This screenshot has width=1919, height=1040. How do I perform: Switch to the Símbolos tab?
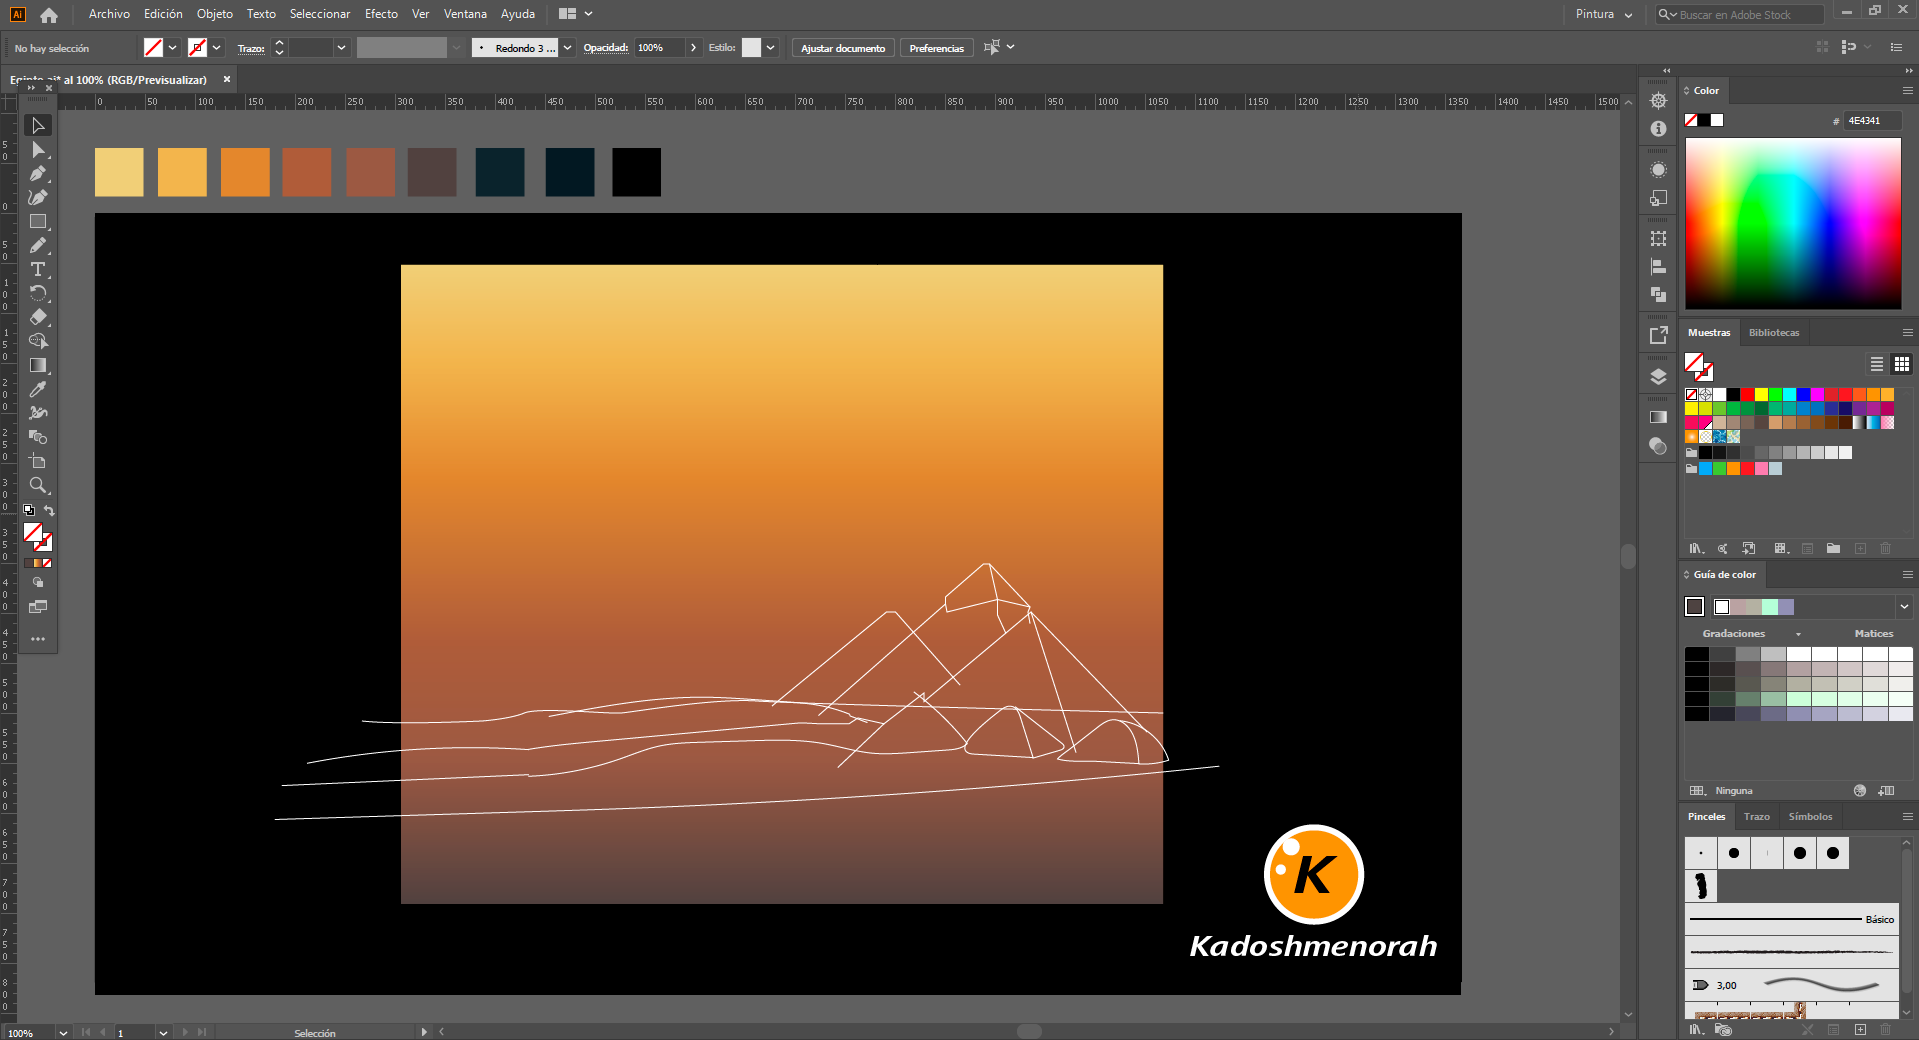coord(1810,817)
